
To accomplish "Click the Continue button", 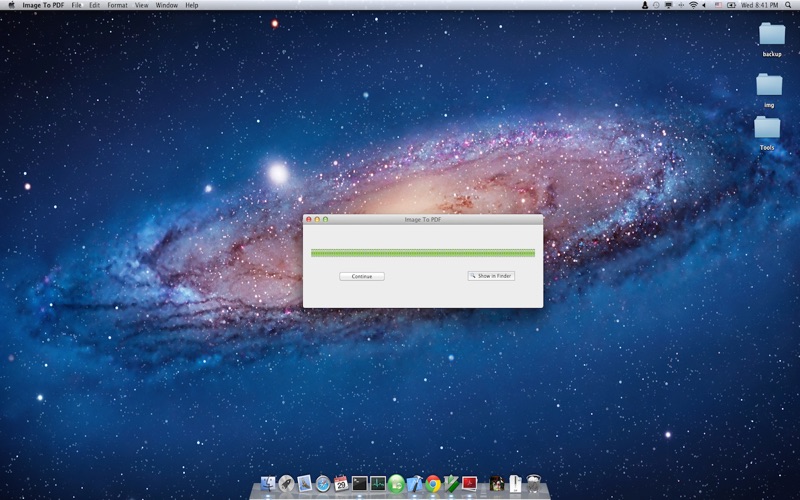I will [x=361, y=276].
